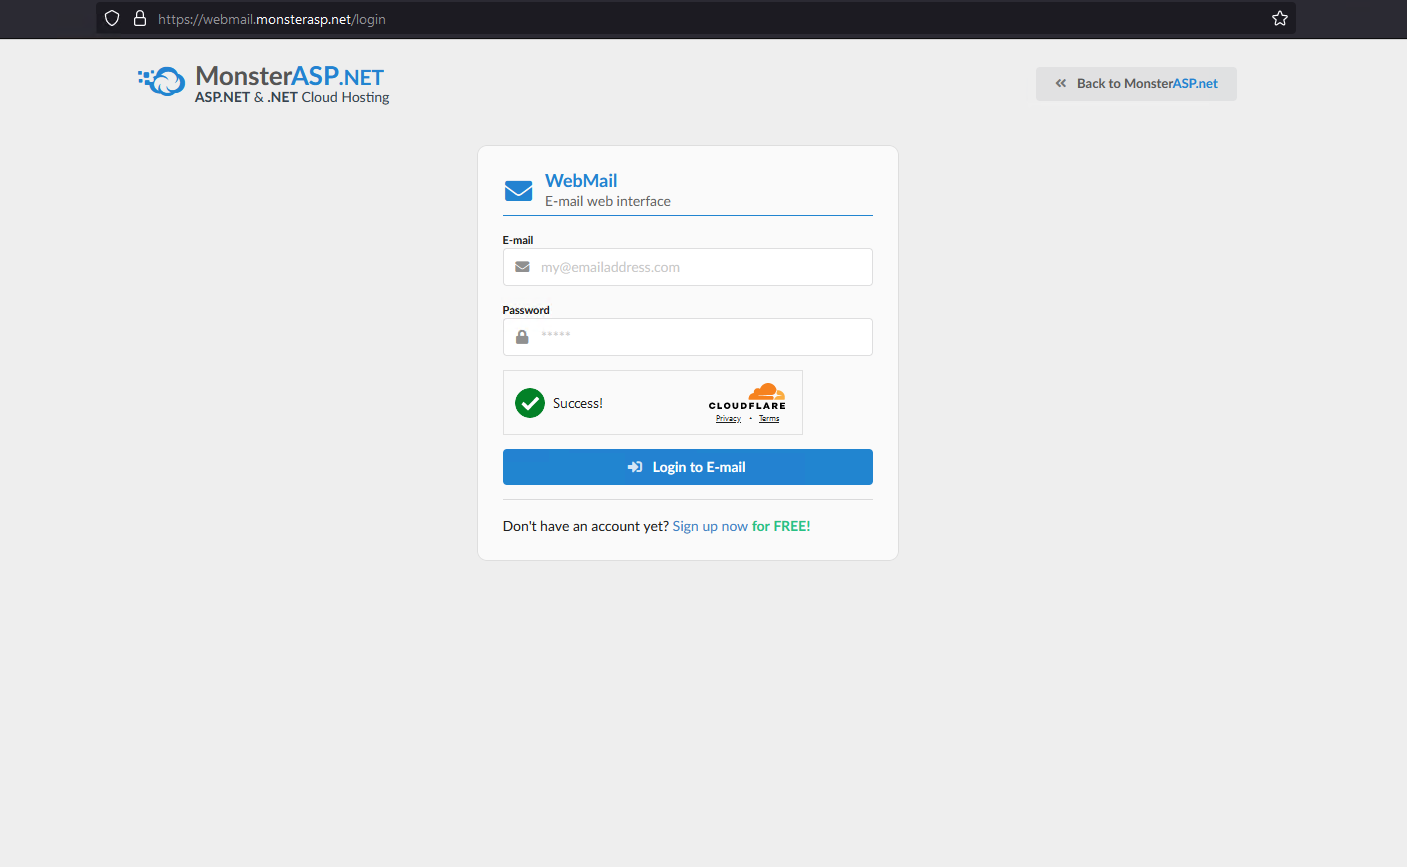Go Back to MonsterASP.net
1407x867 pixels.
1136,84
